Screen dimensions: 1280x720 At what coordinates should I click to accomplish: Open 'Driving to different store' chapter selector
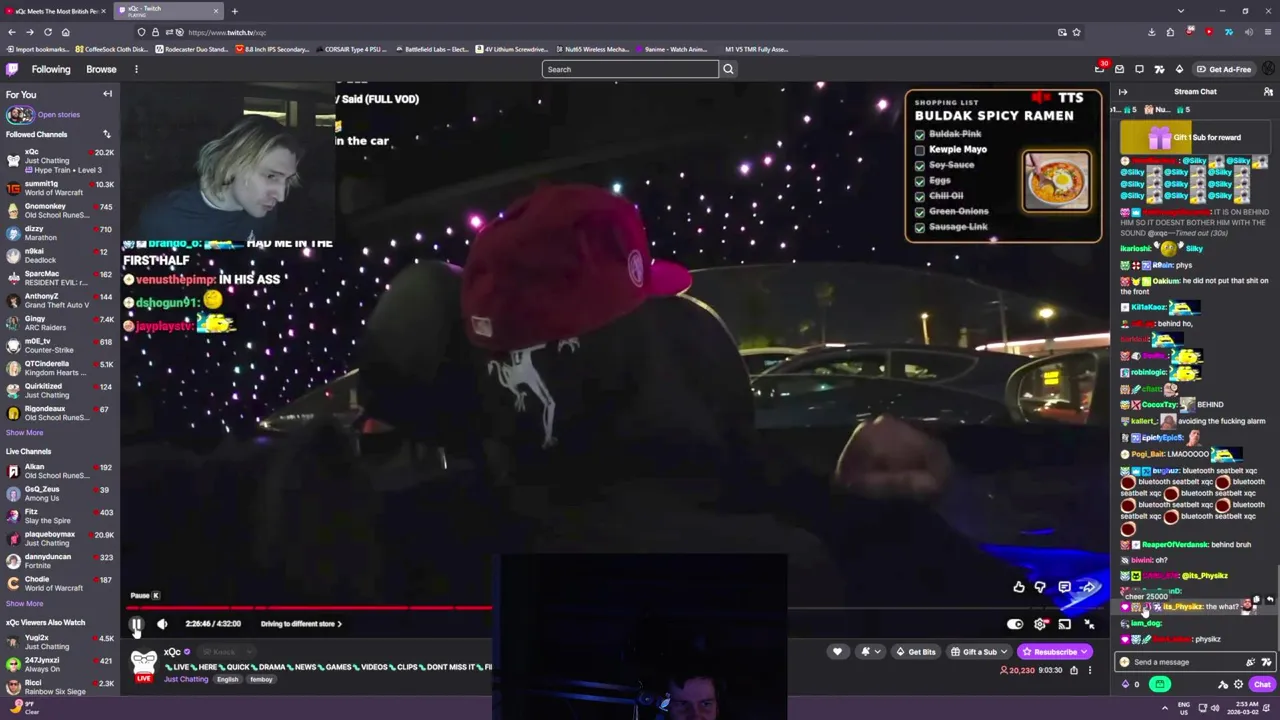[x=301, y=624]
